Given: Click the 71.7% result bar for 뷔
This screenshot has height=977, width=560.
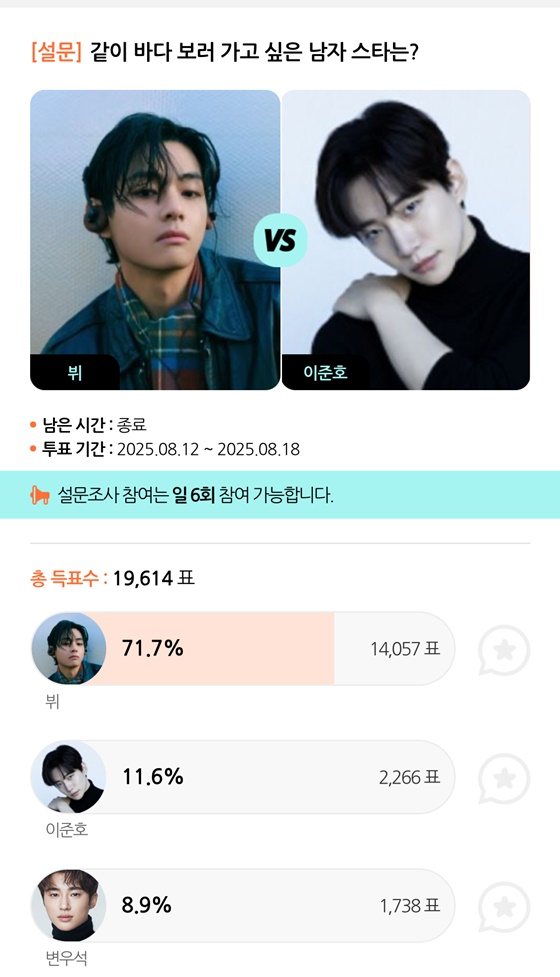Looking at the screenshot, I should click(243, 649).
